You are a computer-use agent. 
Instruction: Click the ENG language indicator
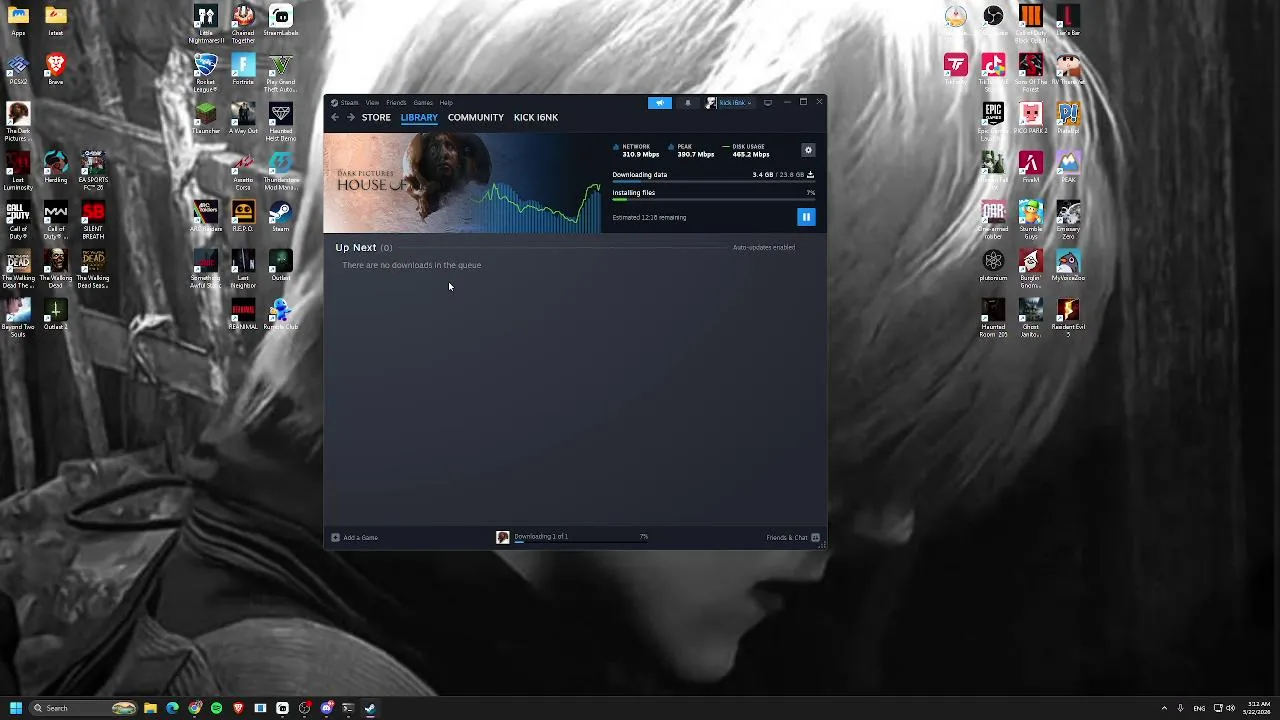pos(1199,708)
